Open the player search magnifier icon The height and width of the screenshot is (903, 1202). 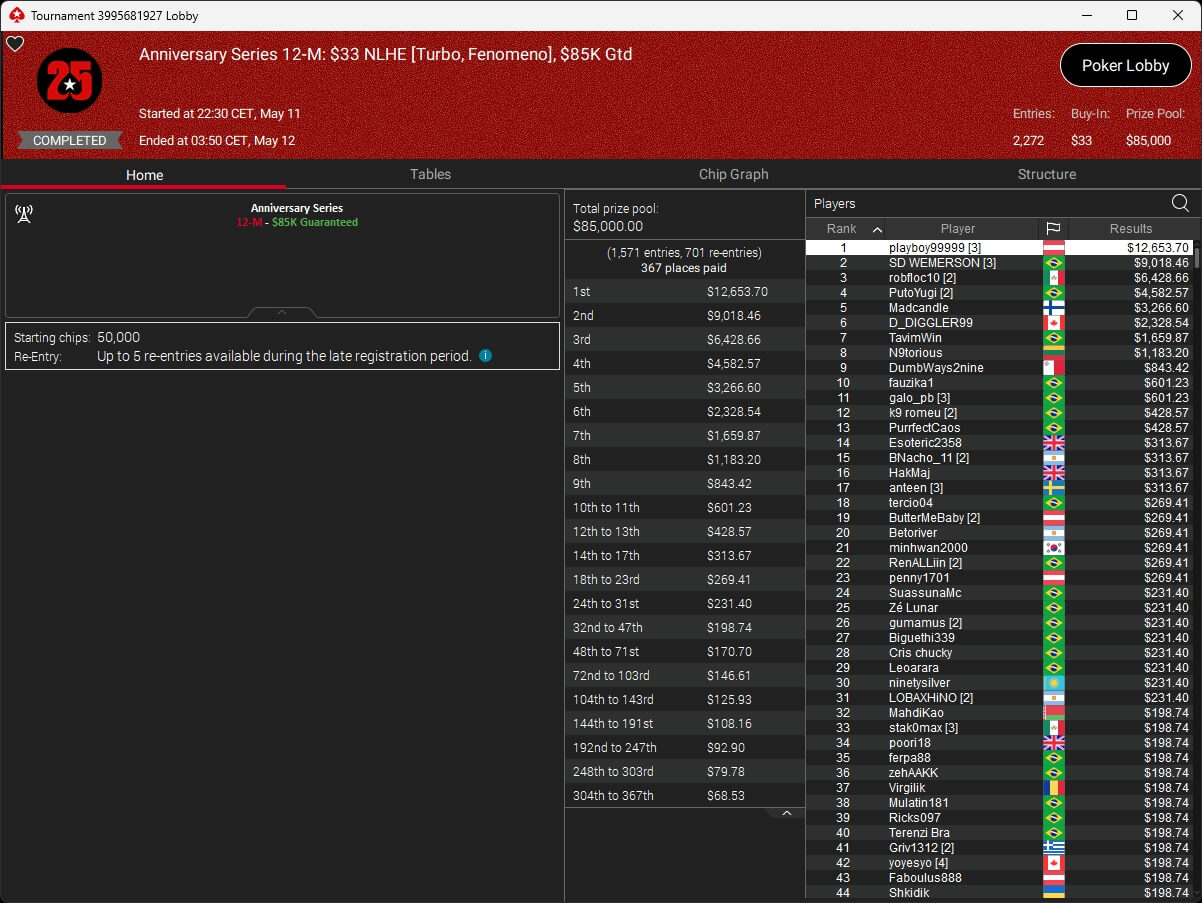point(1180,203)
